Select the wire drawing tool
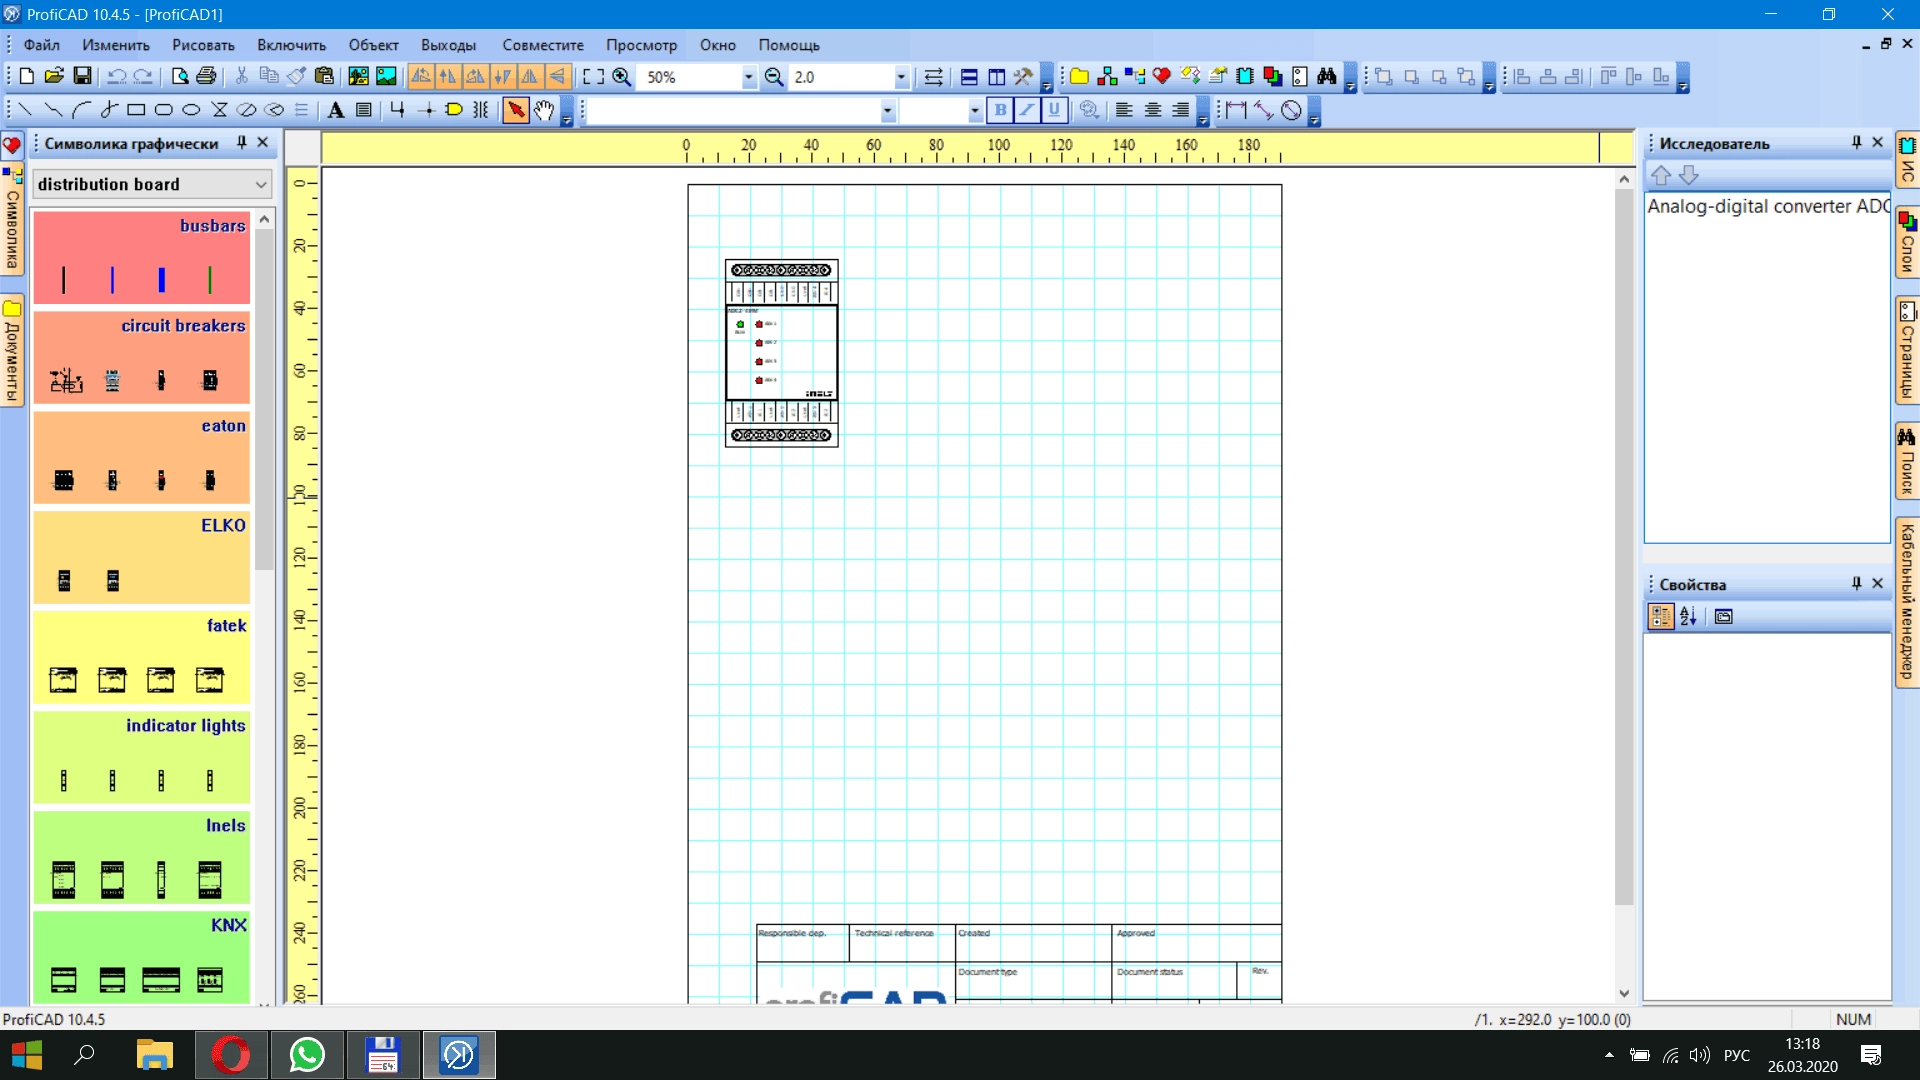Image resolution: width=1920 pixels, height=1080 pixels. pos(398,110)
